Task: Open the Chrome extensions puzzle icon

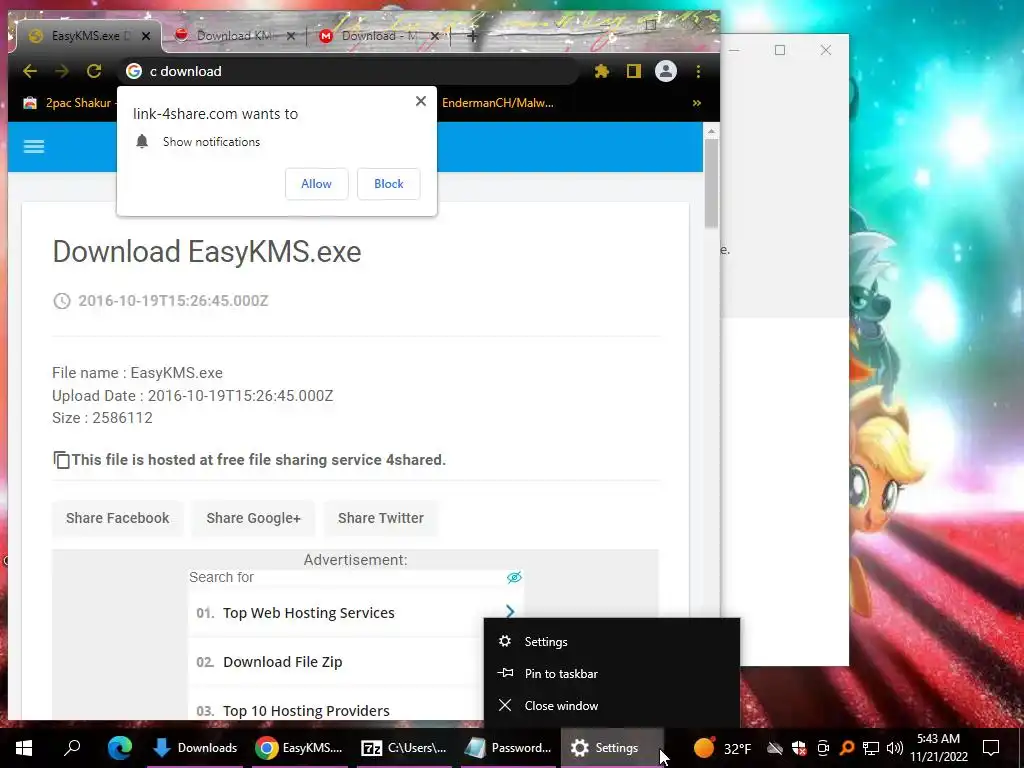Action: tap(601, 71)
